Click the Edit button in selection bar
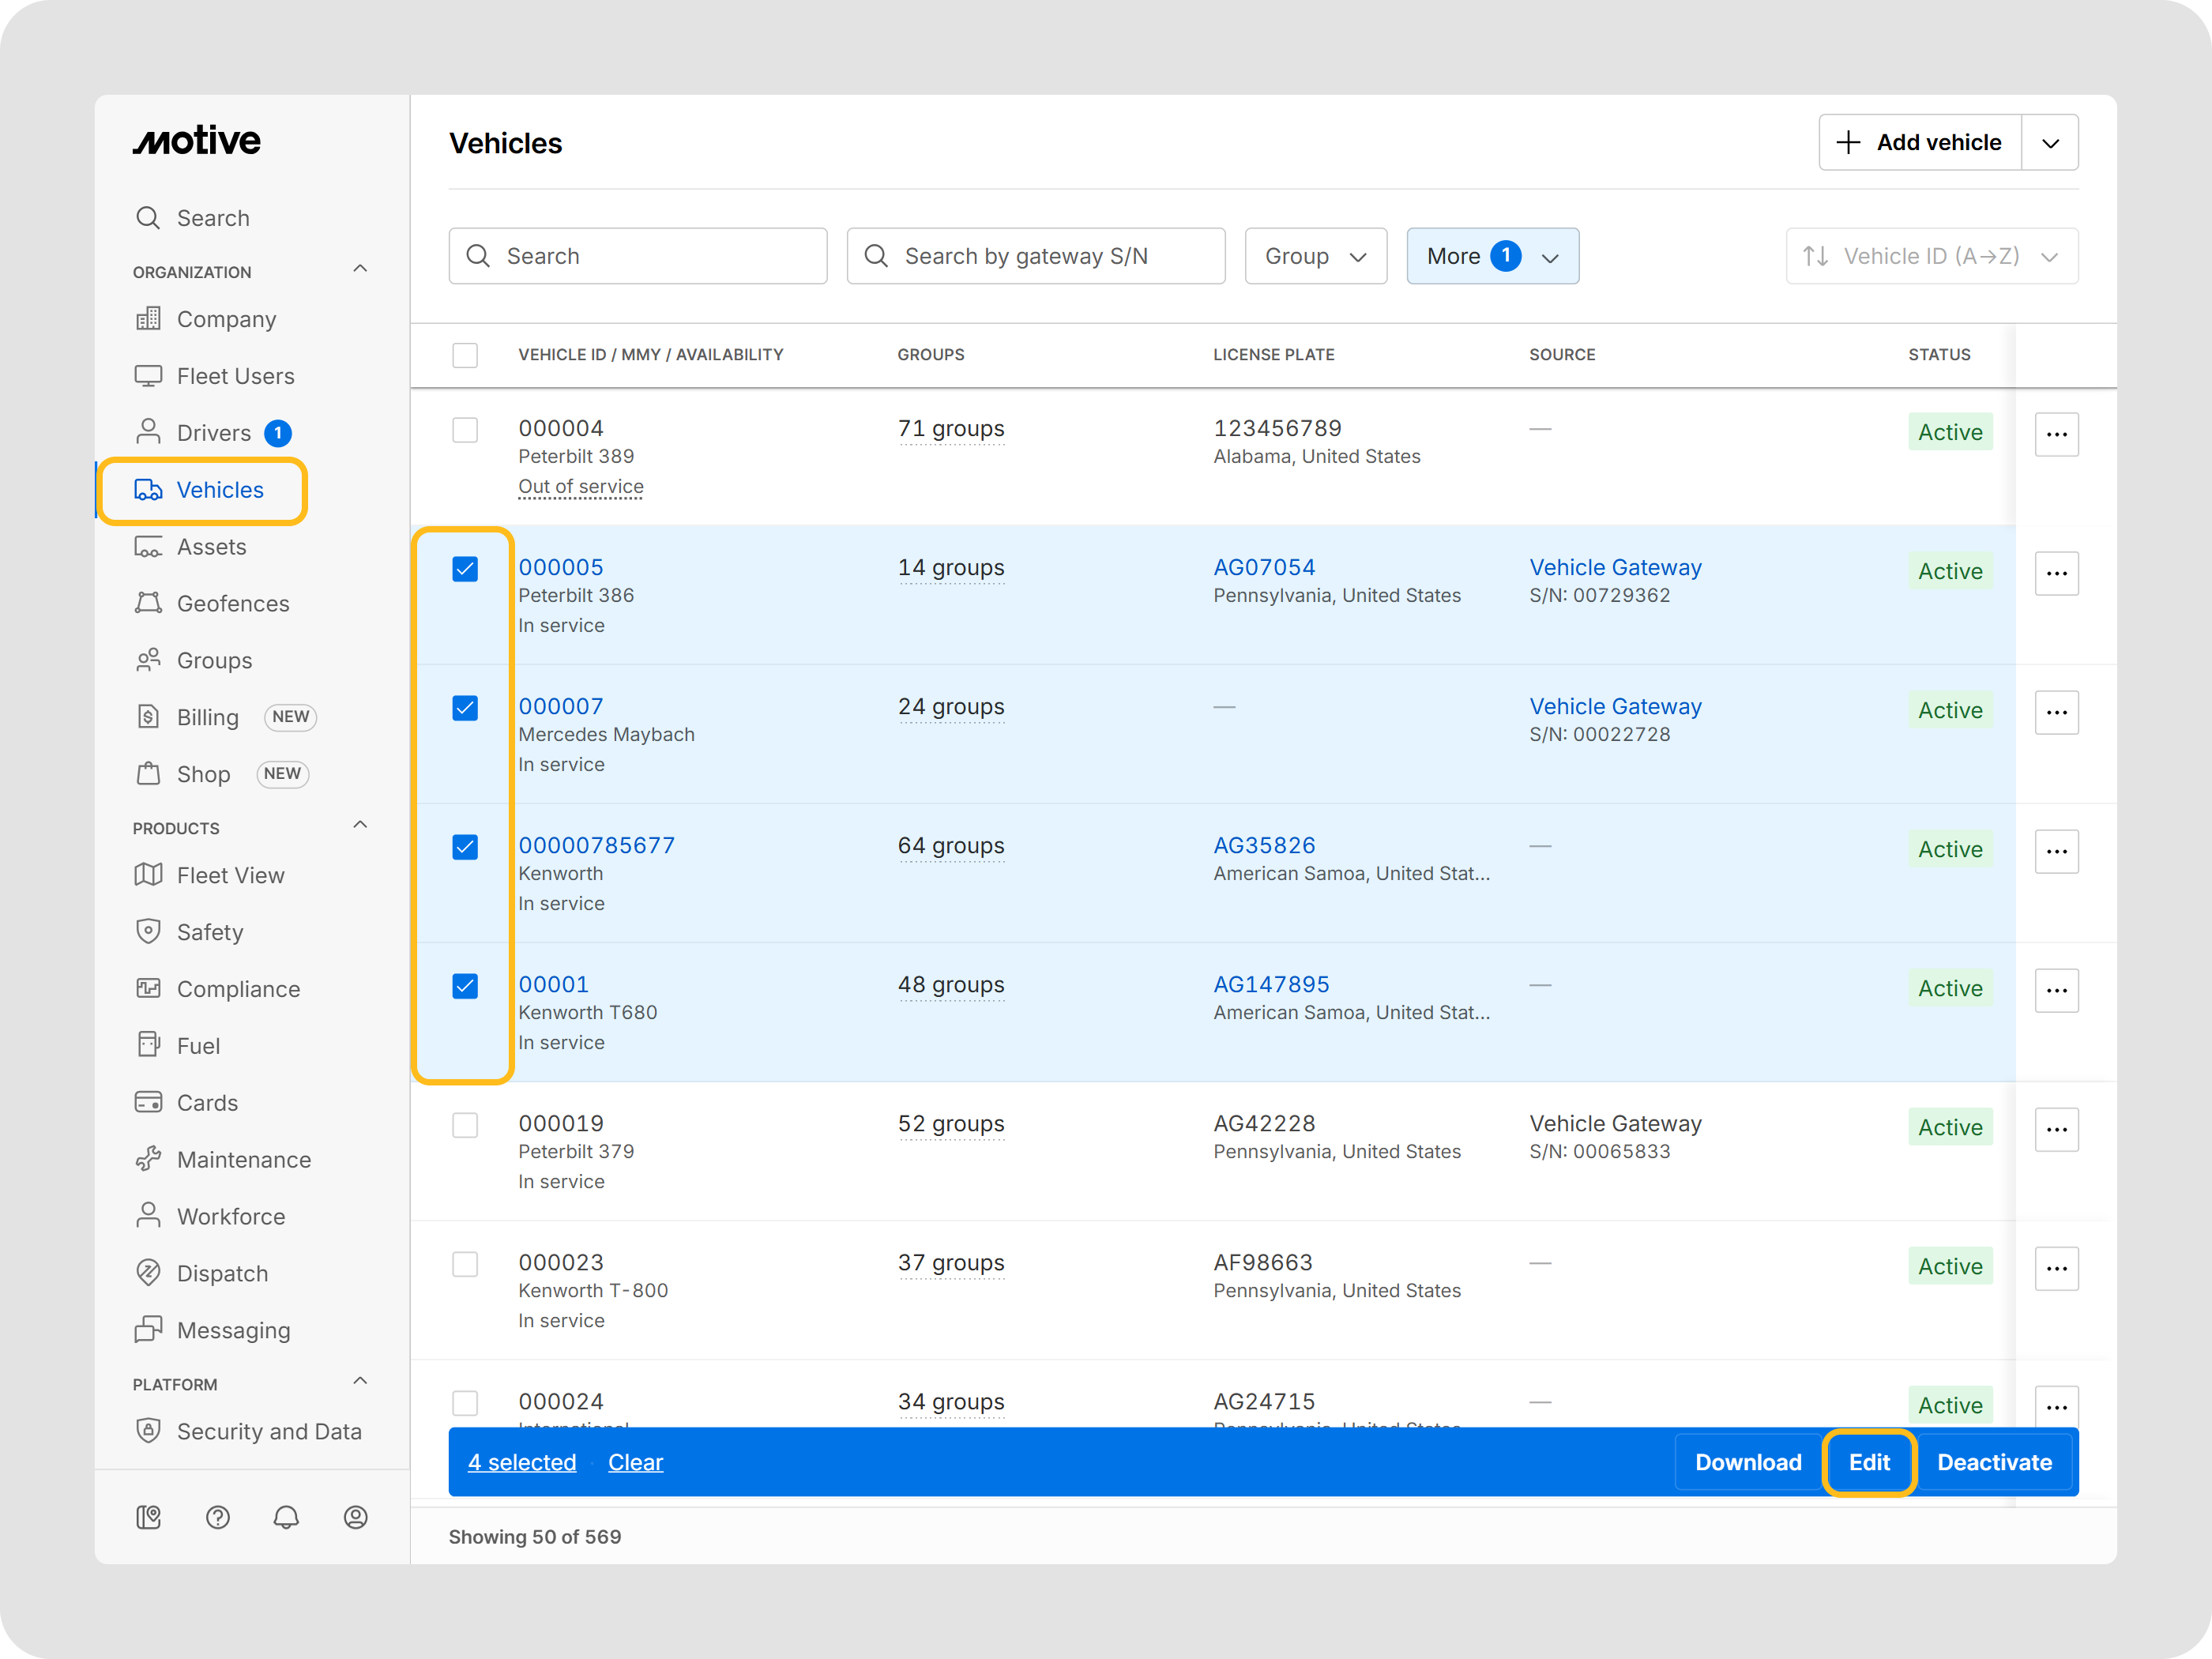Screen dimensions: 2212x1659 (1868, 1462)
